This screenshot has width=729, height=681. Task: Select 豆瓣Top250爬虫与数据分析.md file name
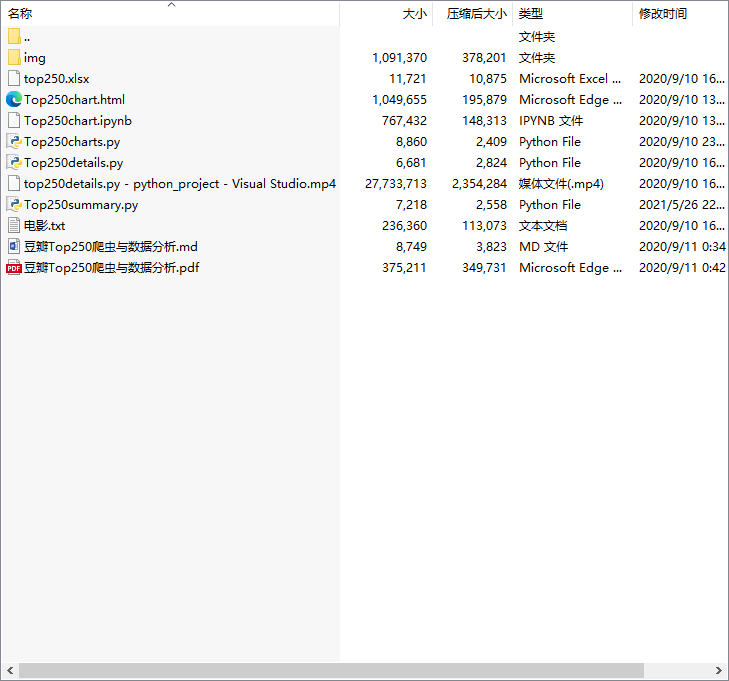pos(111,246)
